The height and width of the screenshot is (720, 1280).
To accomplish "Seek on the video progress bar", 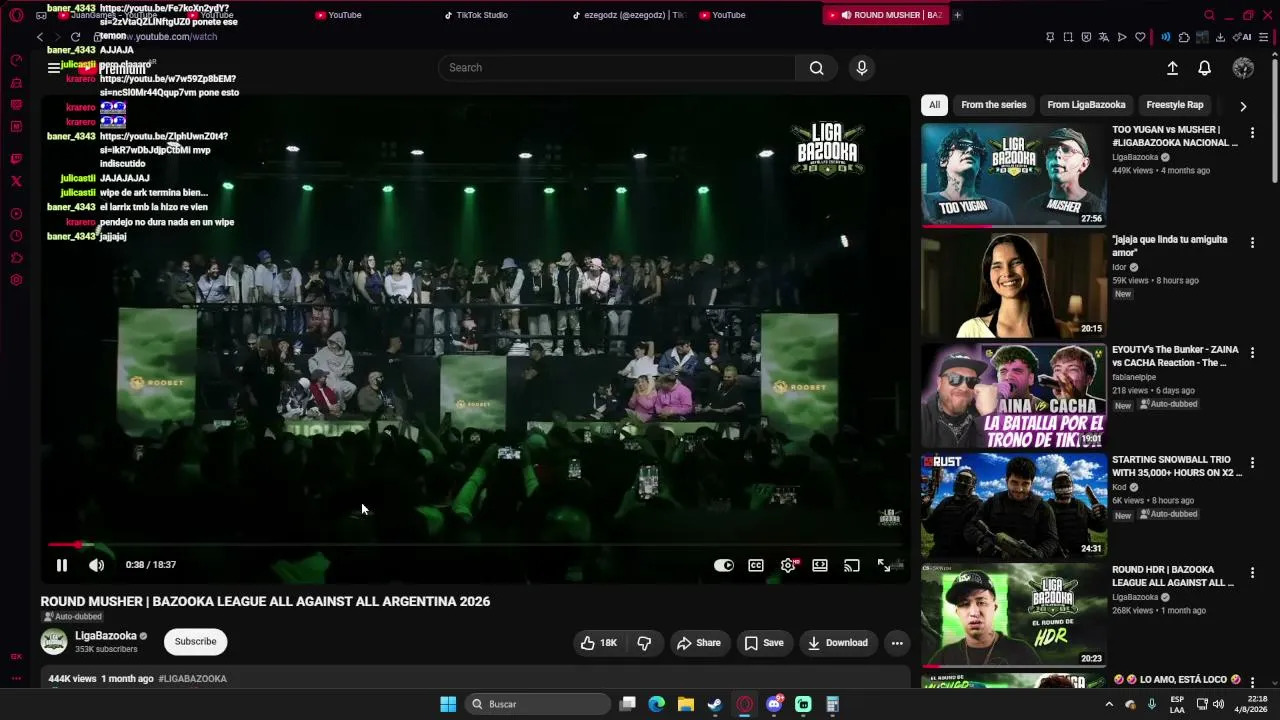I will tap(476, 545).
